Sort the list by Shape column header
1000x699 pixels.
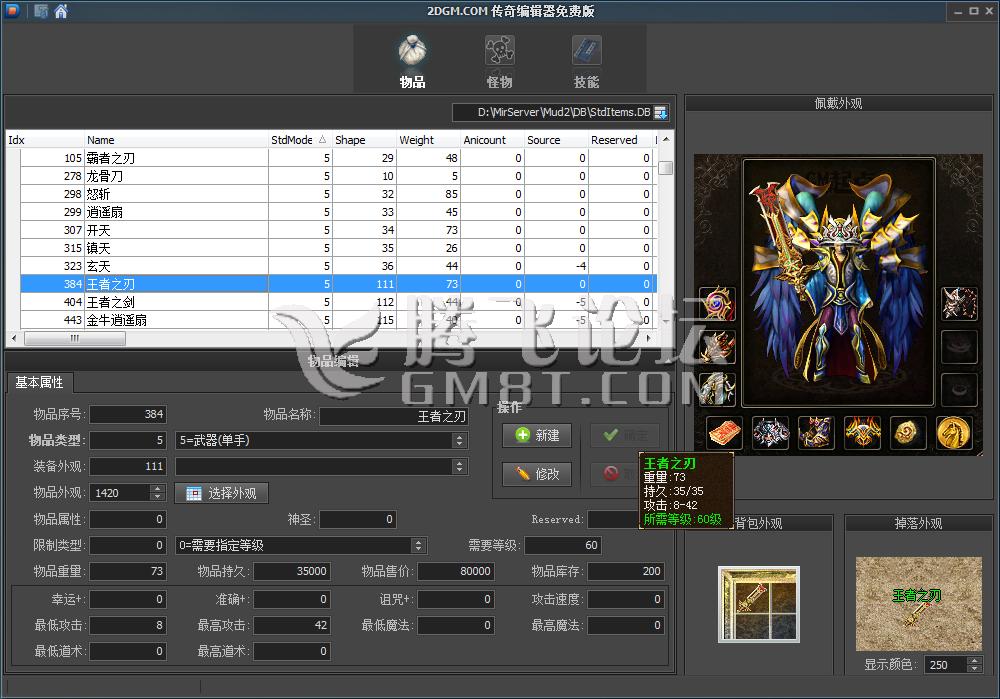364,140
